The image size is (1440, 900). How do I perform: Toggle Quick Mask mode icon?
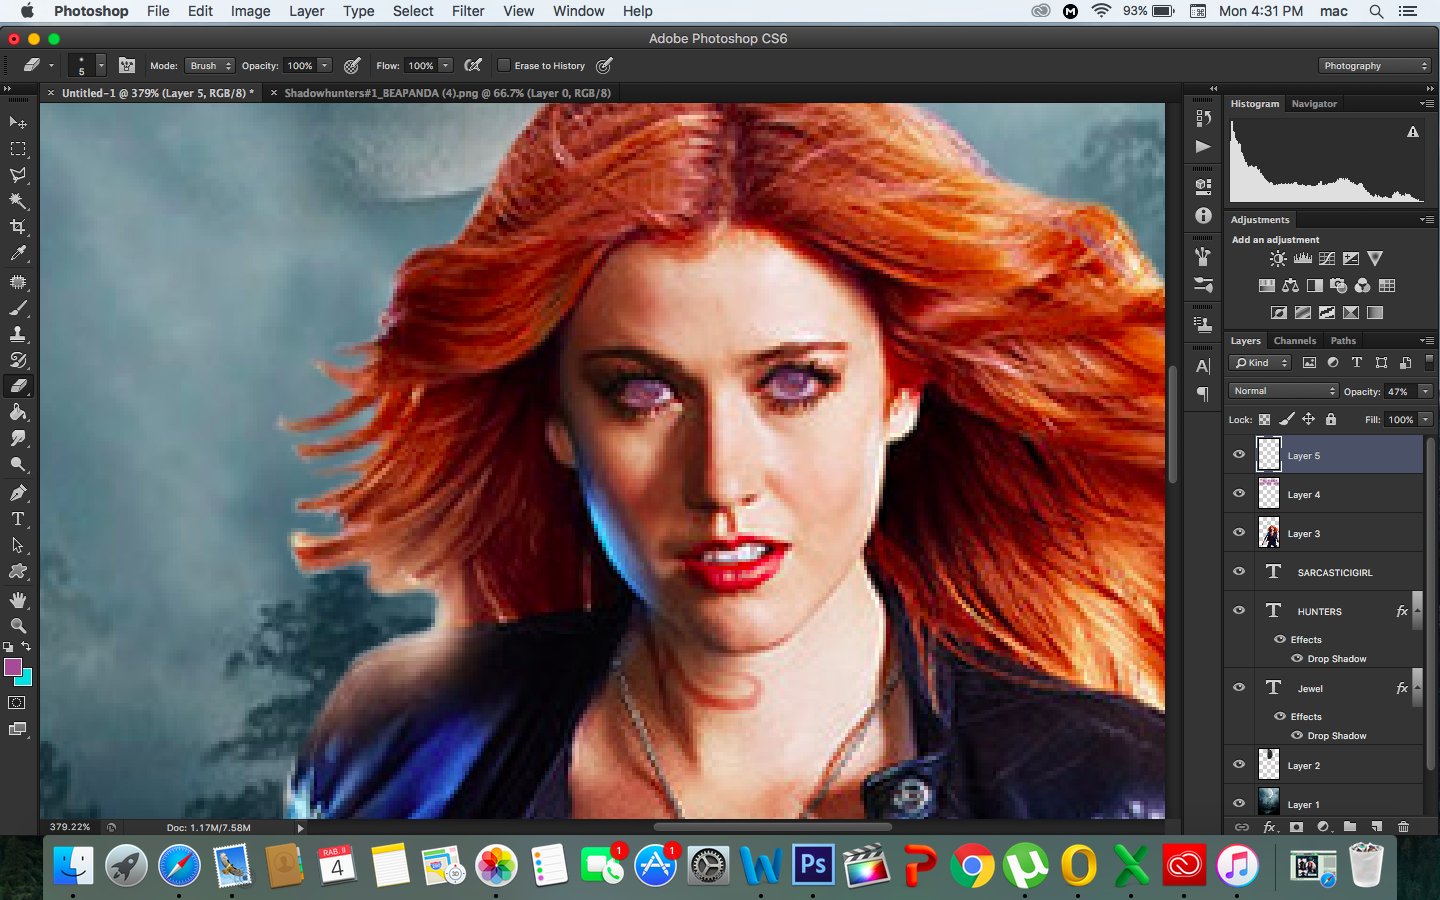(x=17, y=703)
